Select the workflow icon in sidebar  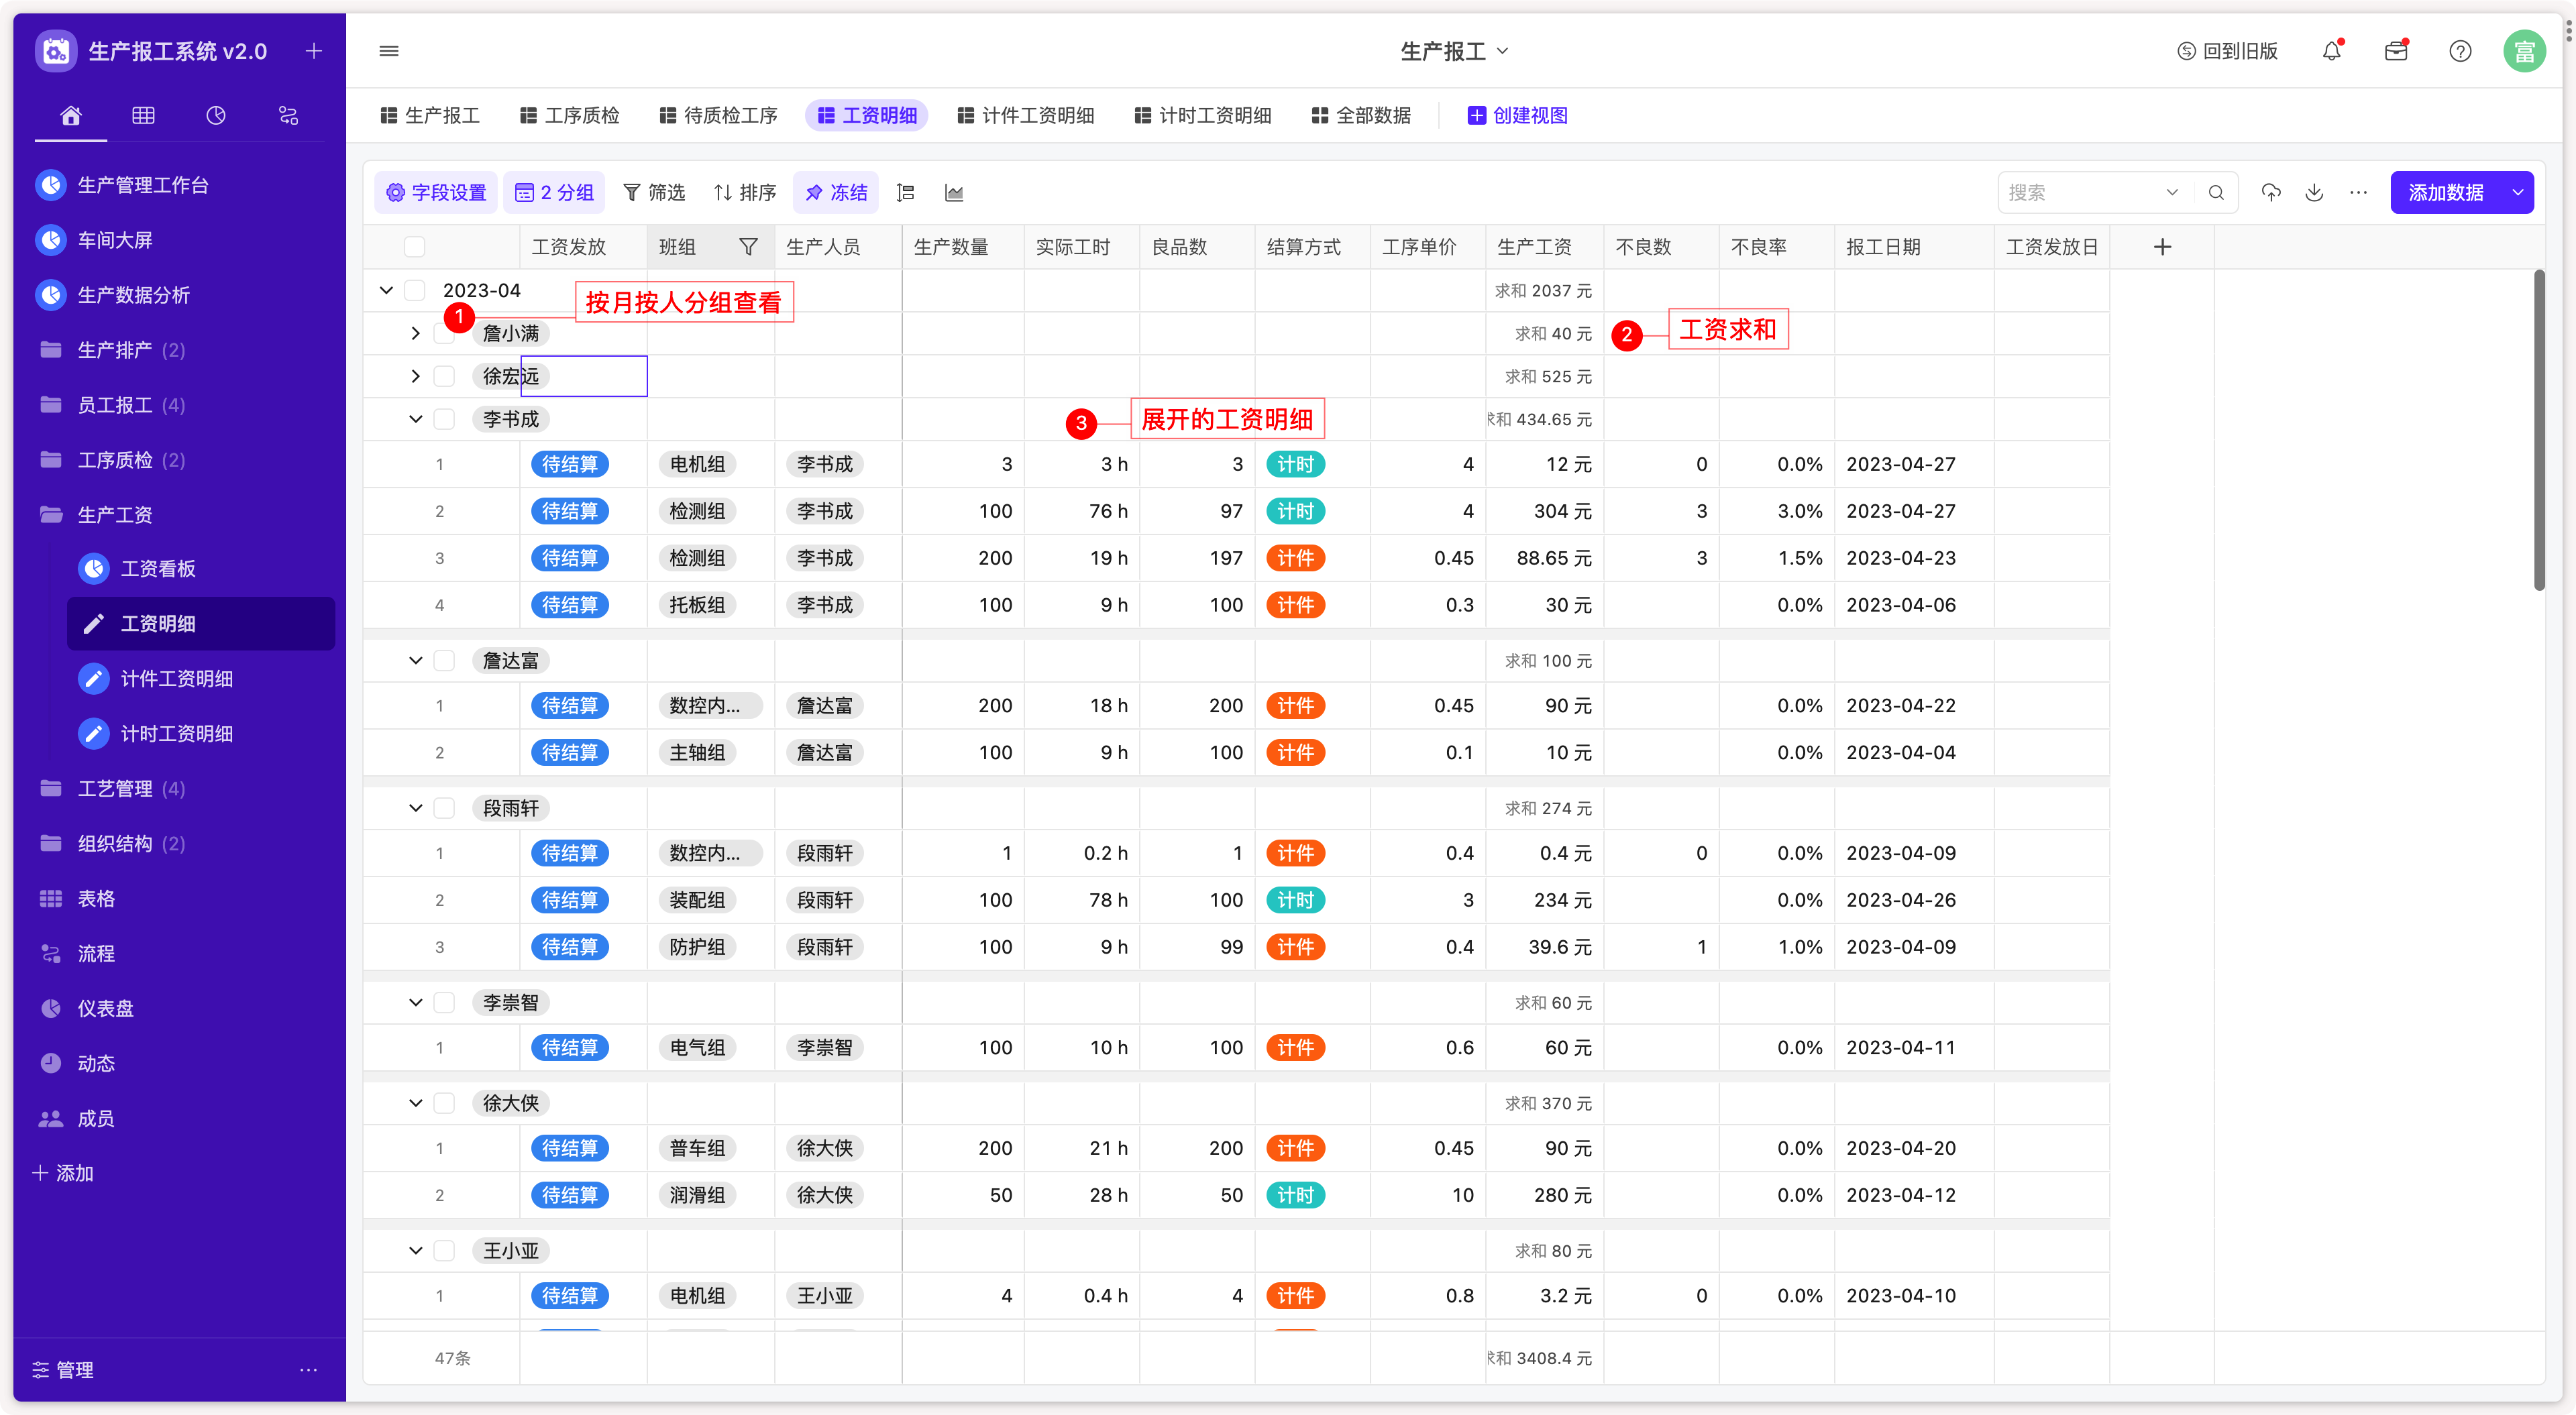(288, 116)
